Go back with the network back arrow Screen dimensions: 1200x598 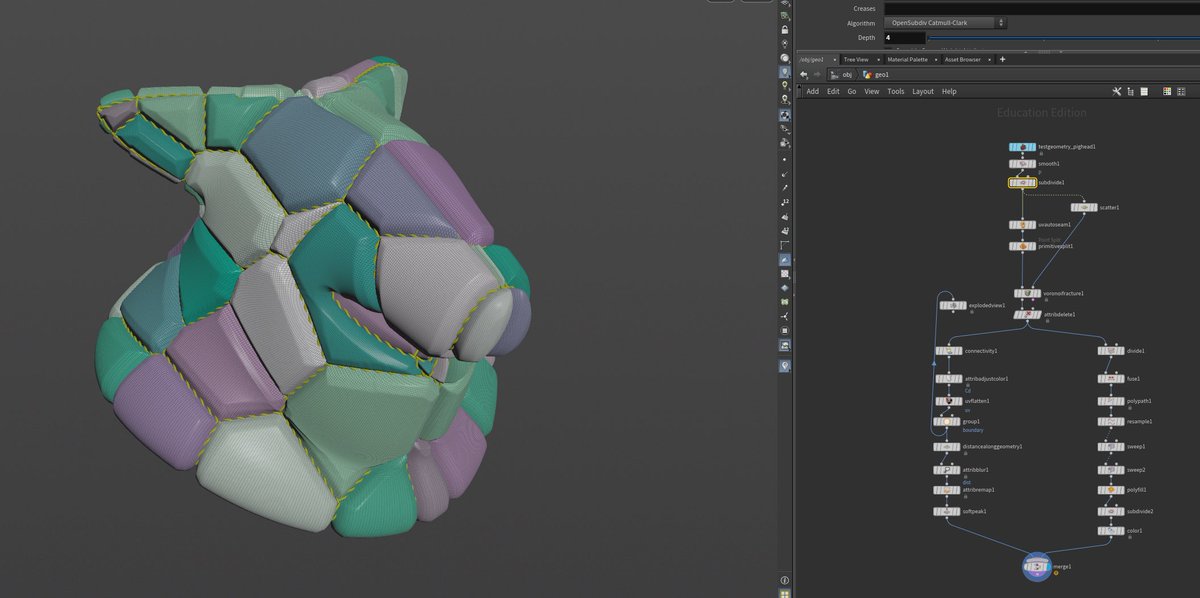click(x=805, y=75)
